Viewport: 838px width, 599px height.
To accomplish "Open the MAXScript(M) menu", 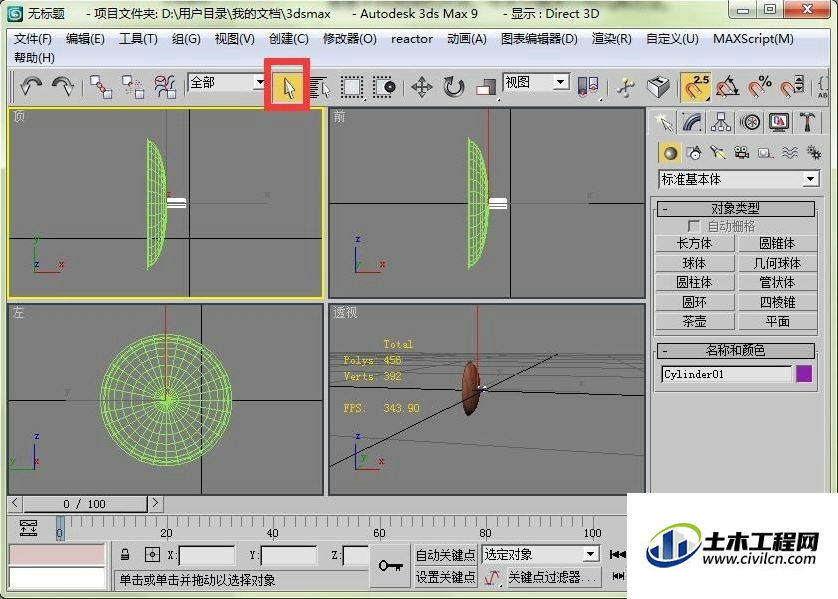I will [753, 39].
